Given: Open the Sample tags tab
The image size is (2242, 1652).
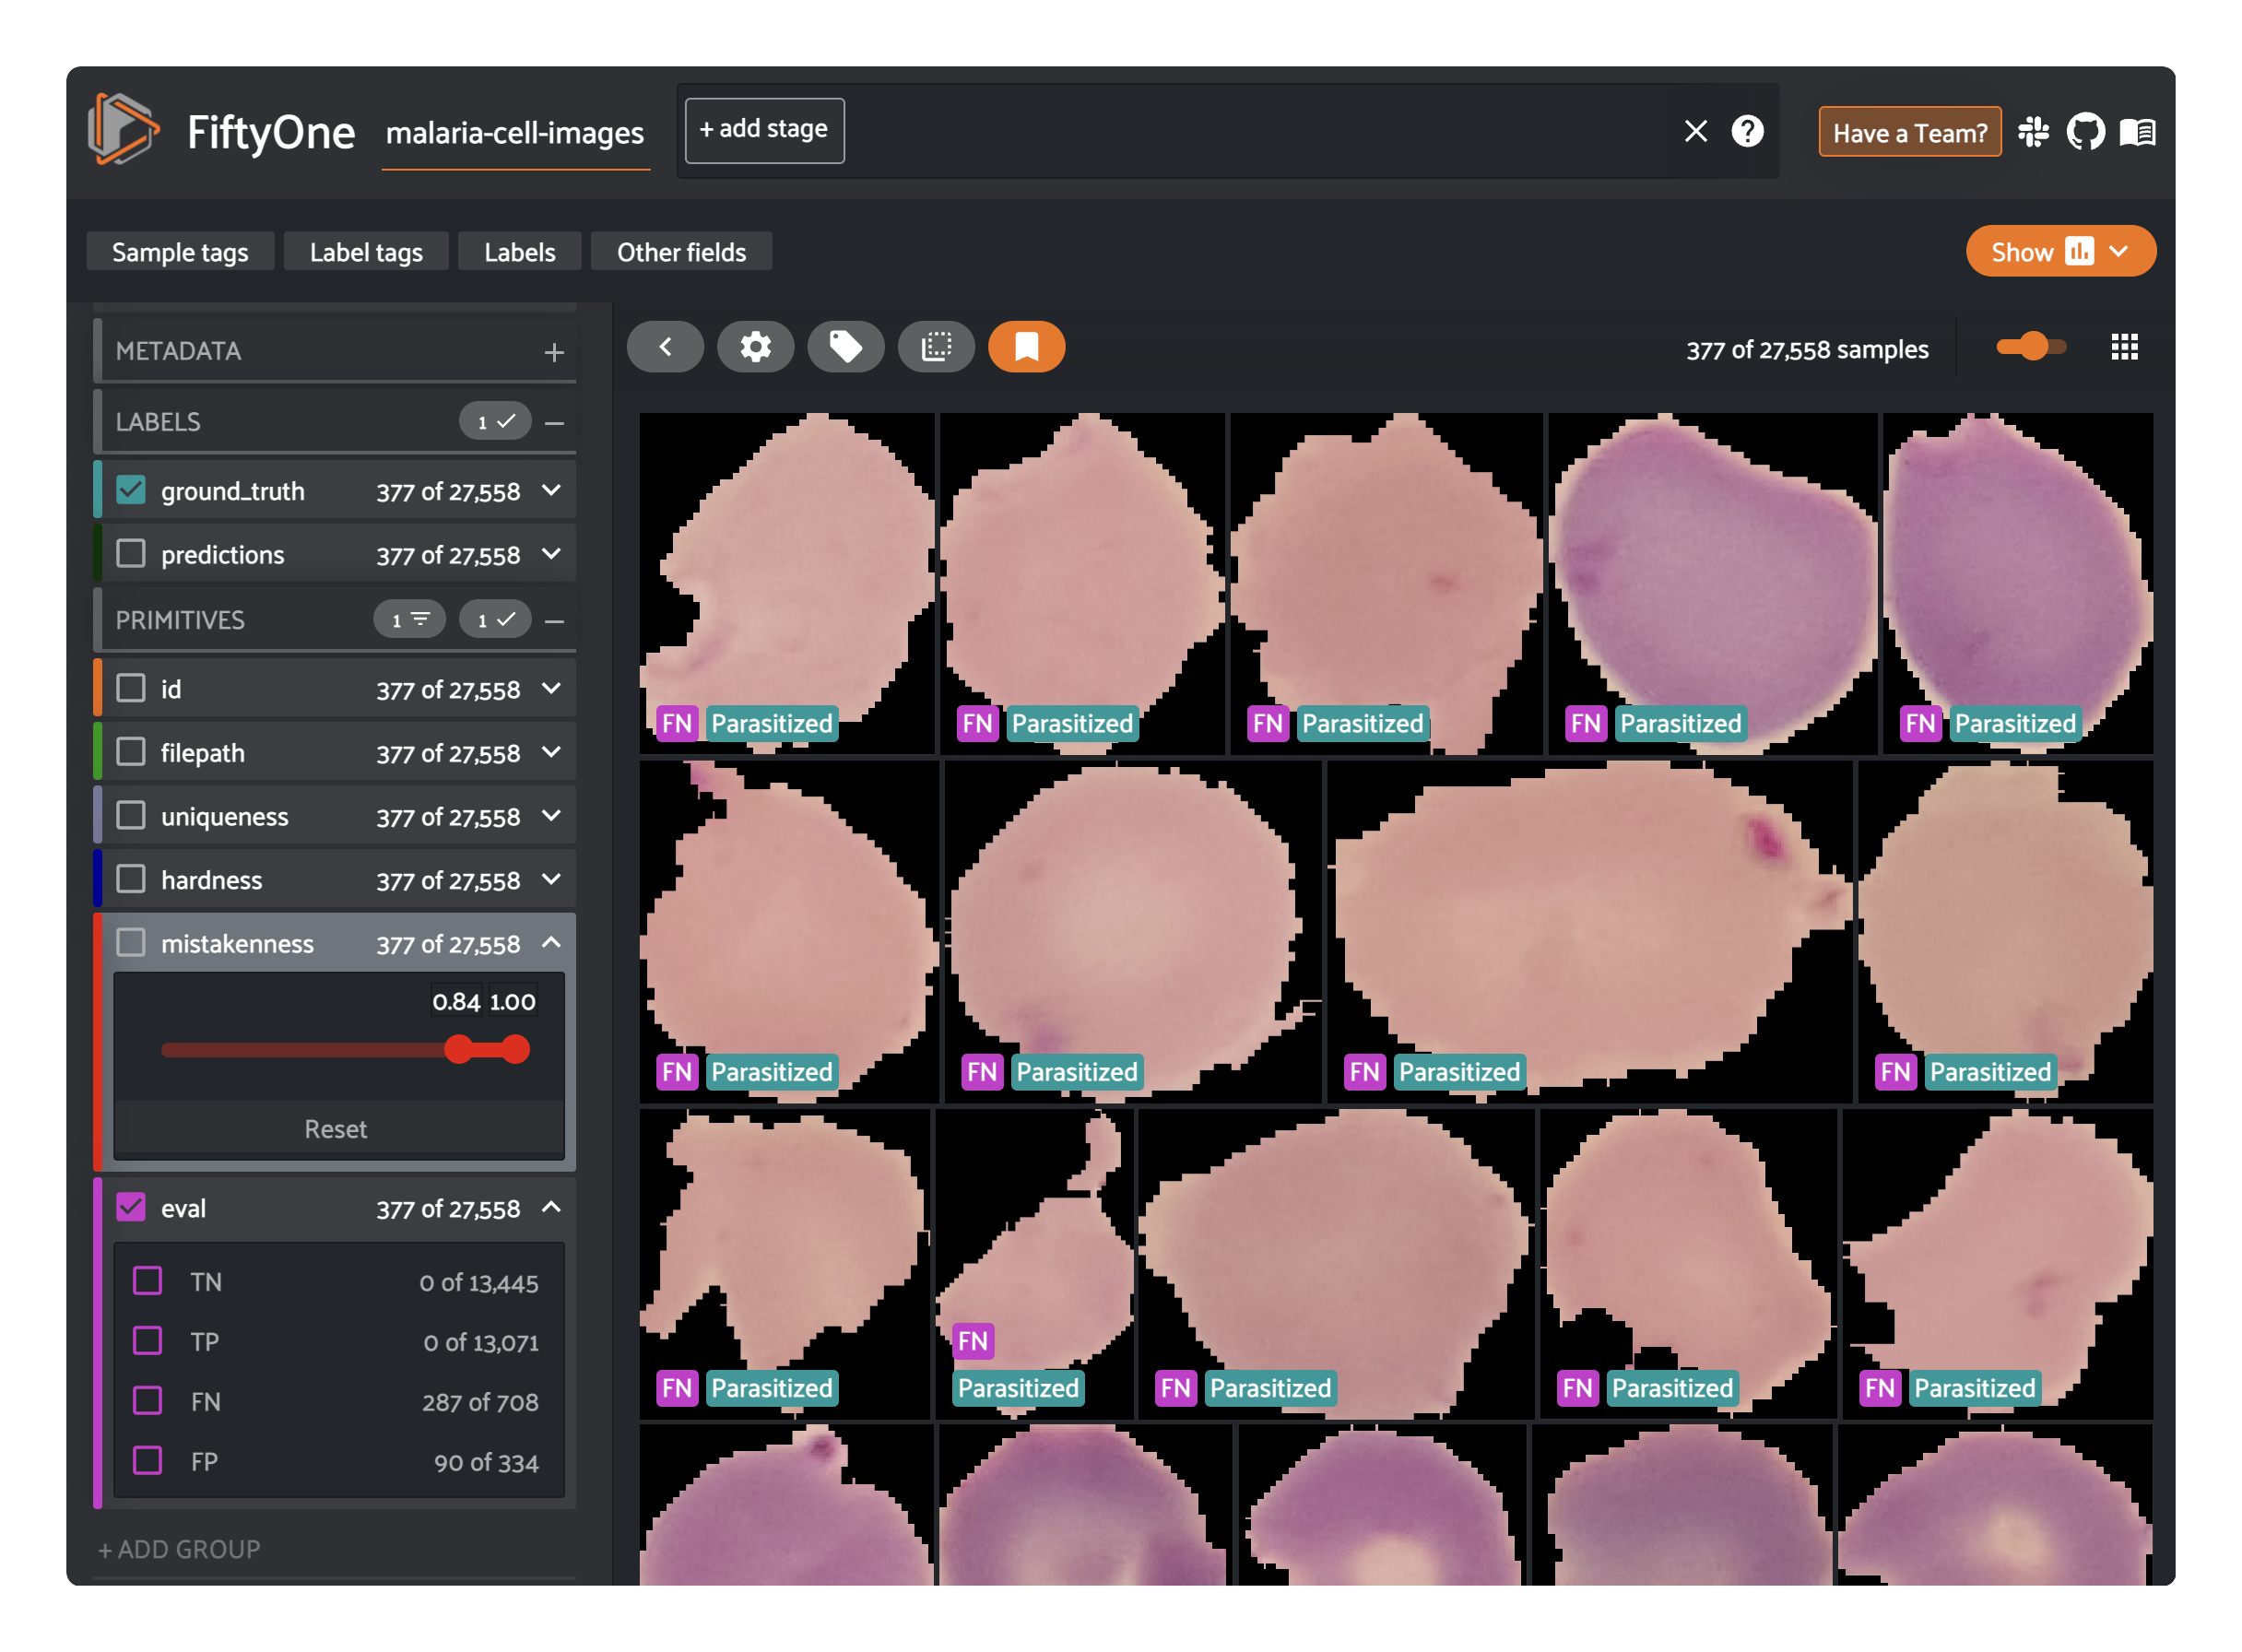Looking at the screenshot, I should coord(180,252).
